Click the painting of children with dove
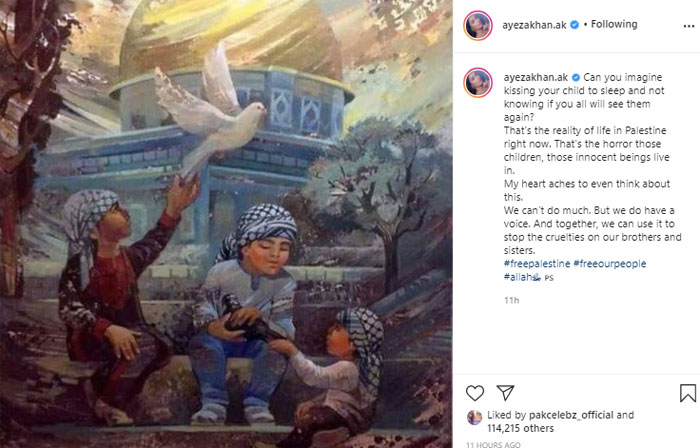This screenshot has height=448, width=700. point(226,224)
